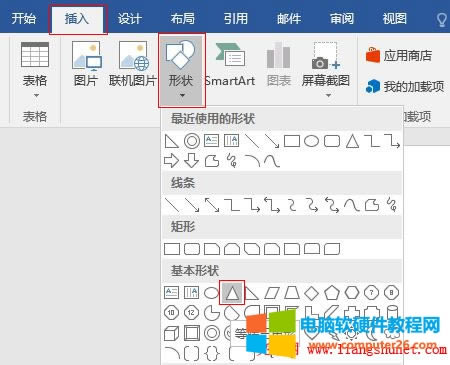The height and width of the screenshot is (365, 450).
Task: Click the lightbulb Tell Me icon
Action: click(x=442, y=20)
